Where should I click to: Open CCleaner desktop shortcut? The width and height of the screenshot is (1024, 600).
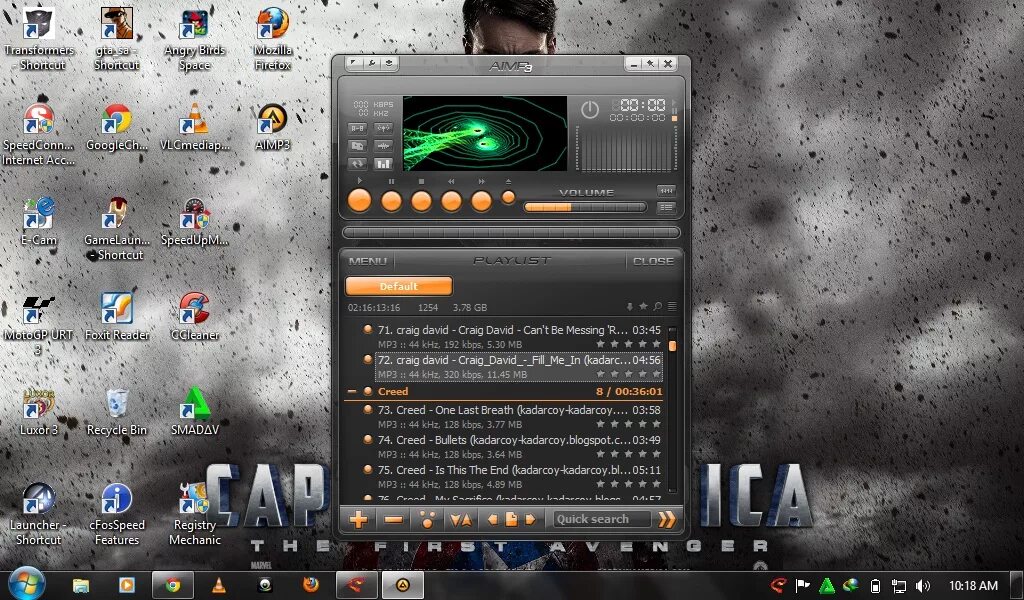[x=195, y=317]
